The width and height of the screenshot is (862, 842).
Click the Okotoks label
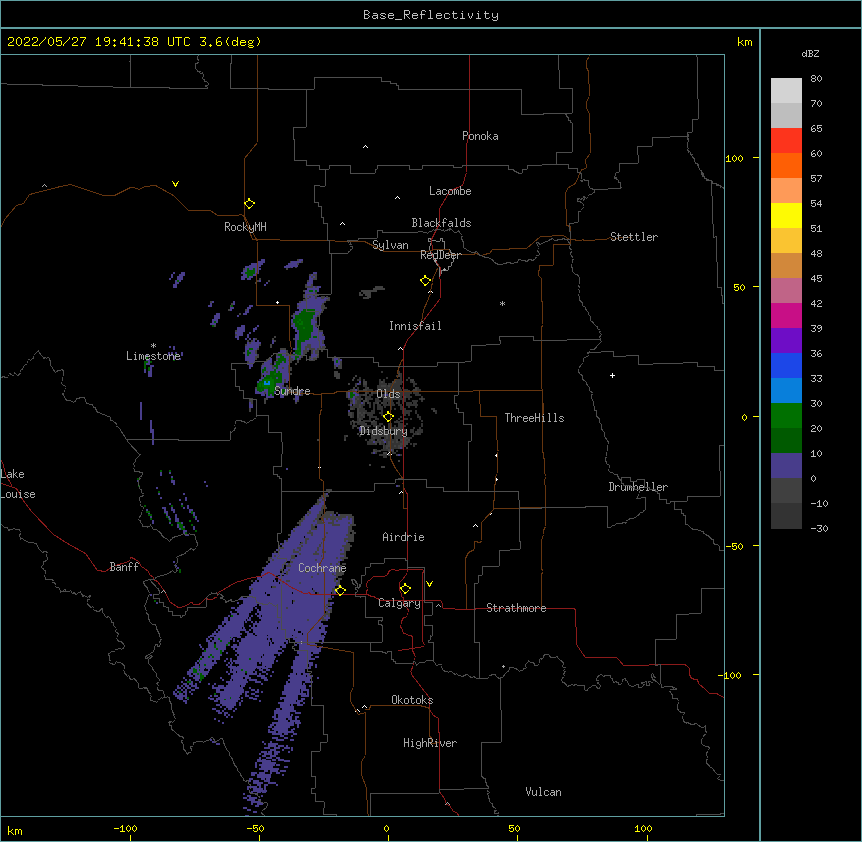click(x=412, y=700)
